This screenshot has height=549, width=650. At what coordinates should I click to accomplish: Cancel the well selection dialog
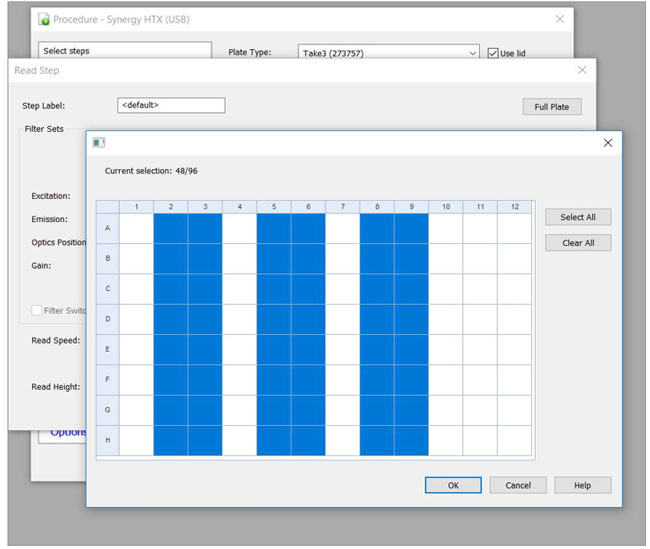pos(518,485)
